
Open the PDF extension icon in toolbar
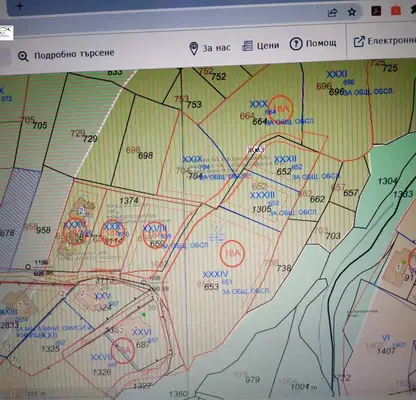coord(376,11)
